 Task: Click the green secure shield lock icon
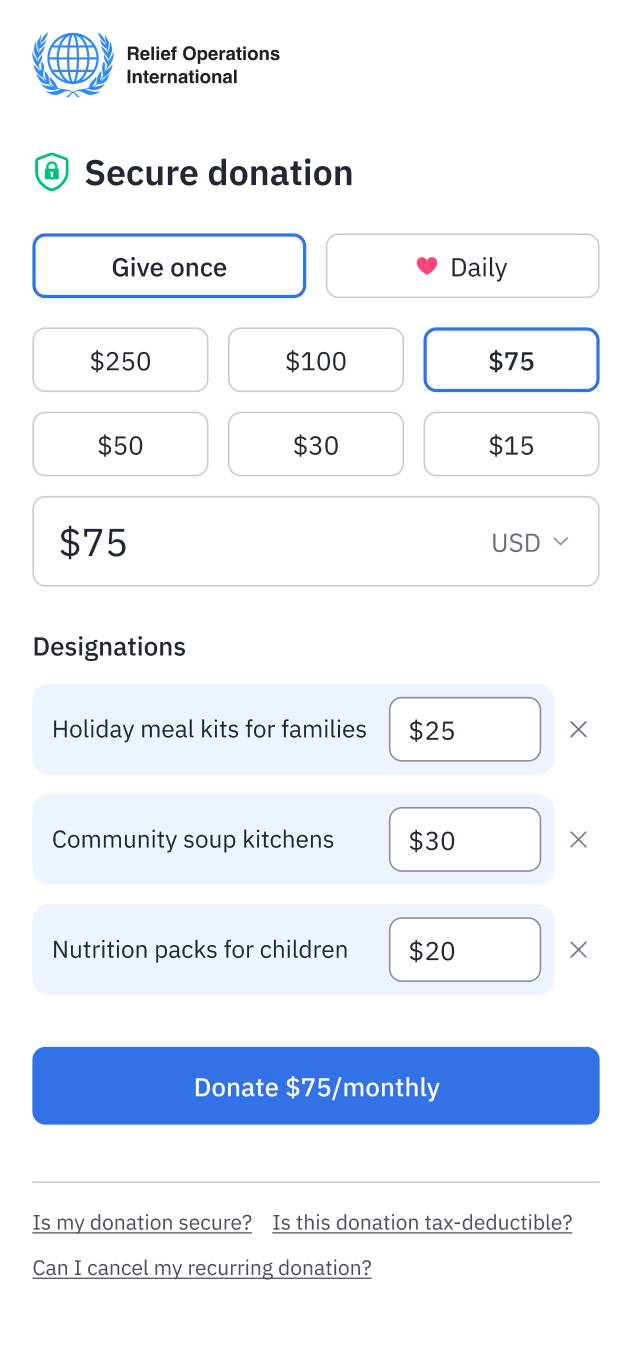51,172
